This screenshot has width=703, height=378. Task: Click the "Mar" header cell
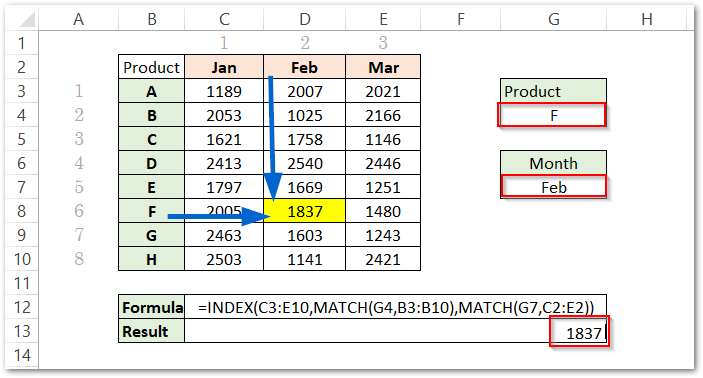pos(383,67)
